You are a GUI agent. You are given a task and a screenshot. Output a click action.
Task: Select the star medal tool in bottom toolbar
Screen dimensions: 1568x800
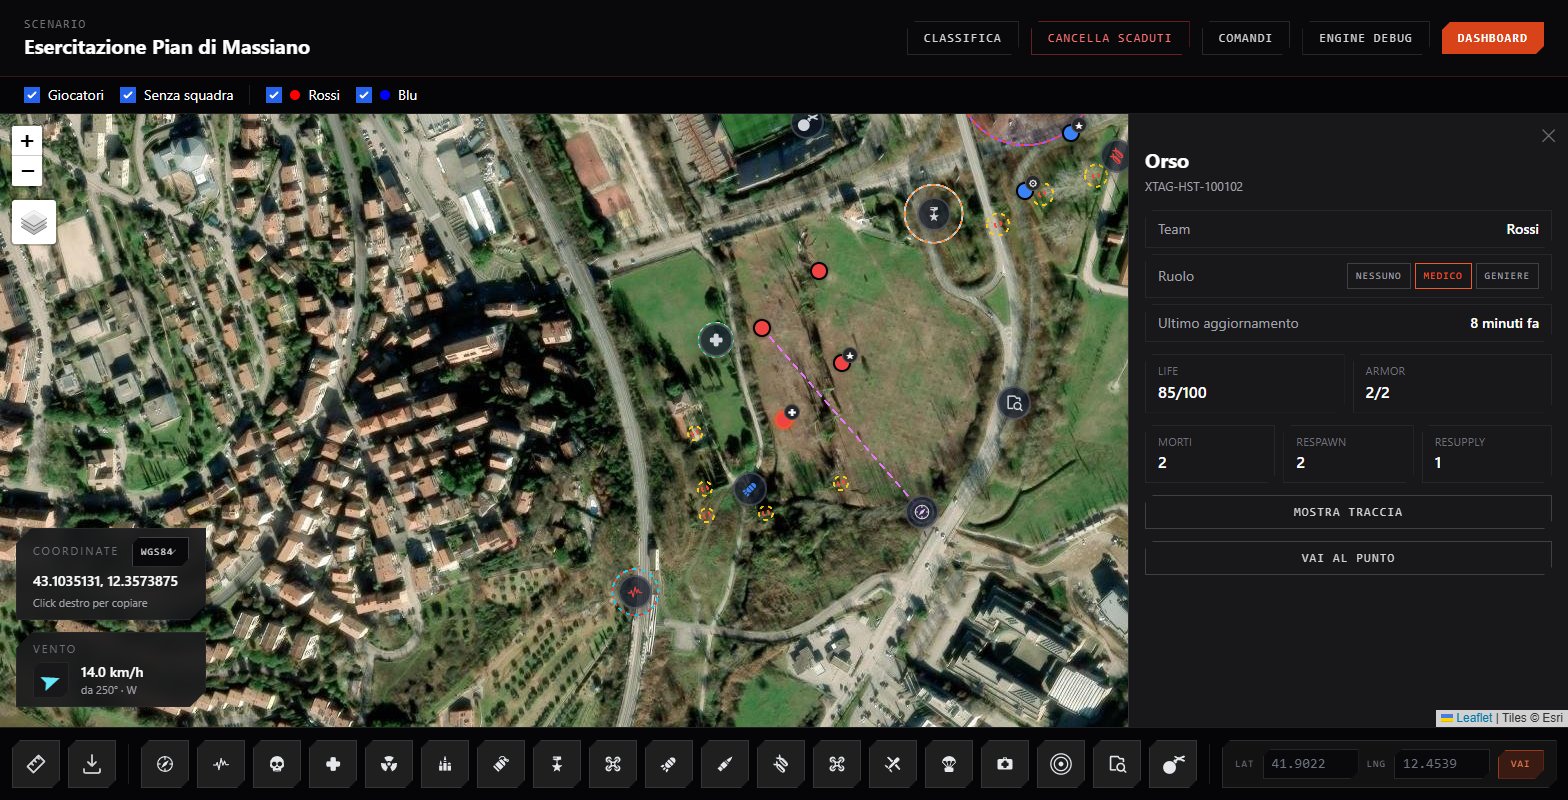[x=558, y=764]
